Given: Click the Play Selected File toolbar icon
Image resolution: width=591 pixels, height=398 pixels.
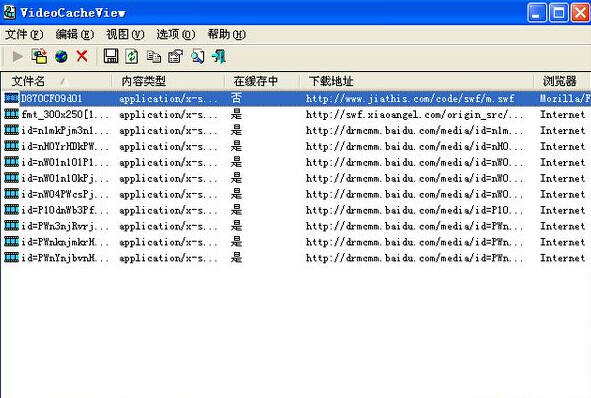Looking at the screenshot, I should (17, 57).
